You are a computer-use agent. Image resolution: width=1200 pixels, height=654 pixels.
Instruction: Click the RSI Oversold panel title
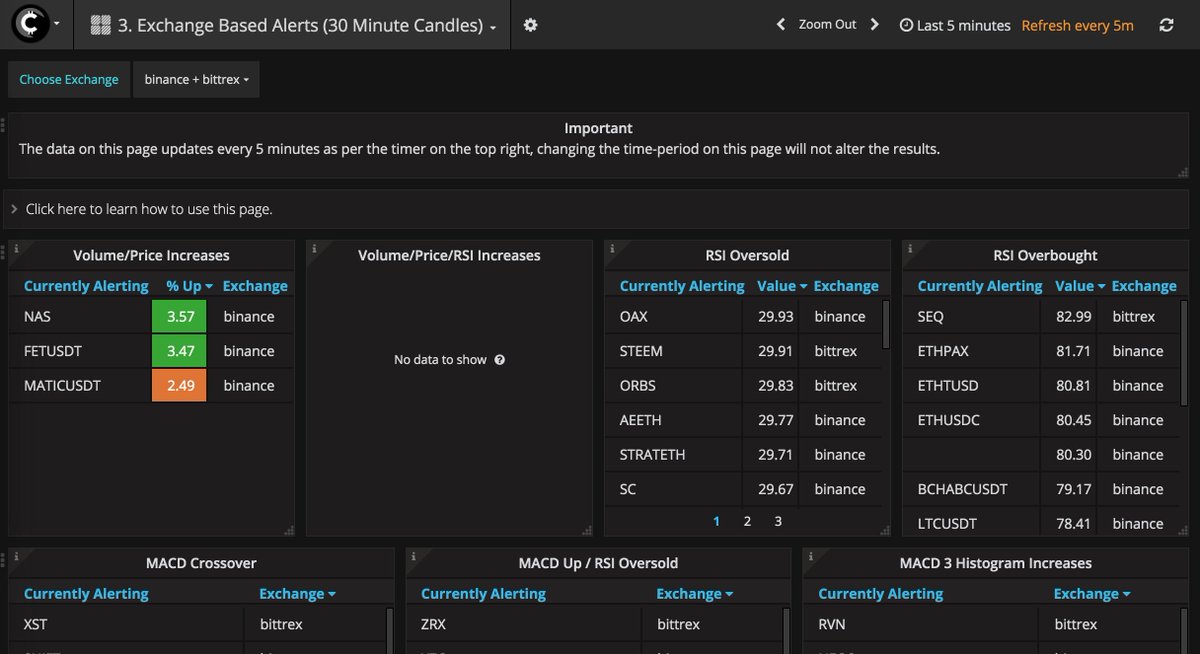[747, 256]
